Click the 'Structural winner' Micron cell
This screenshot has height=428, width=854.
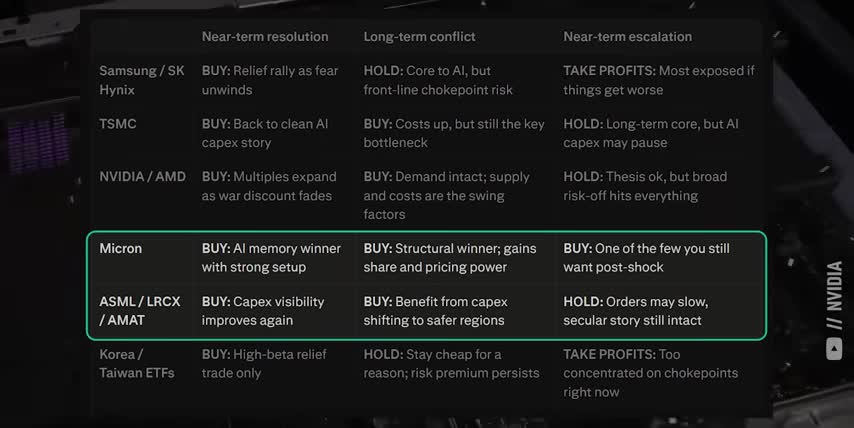(449, 258)
